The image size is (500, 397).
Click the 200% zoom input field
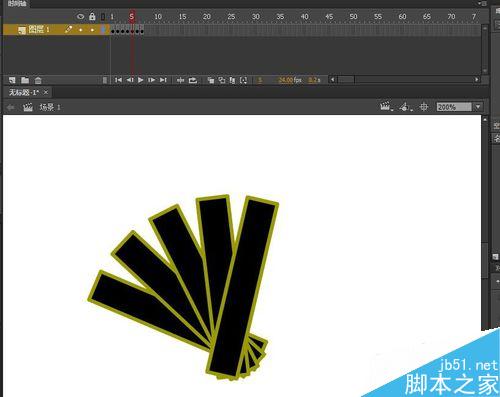454,107
